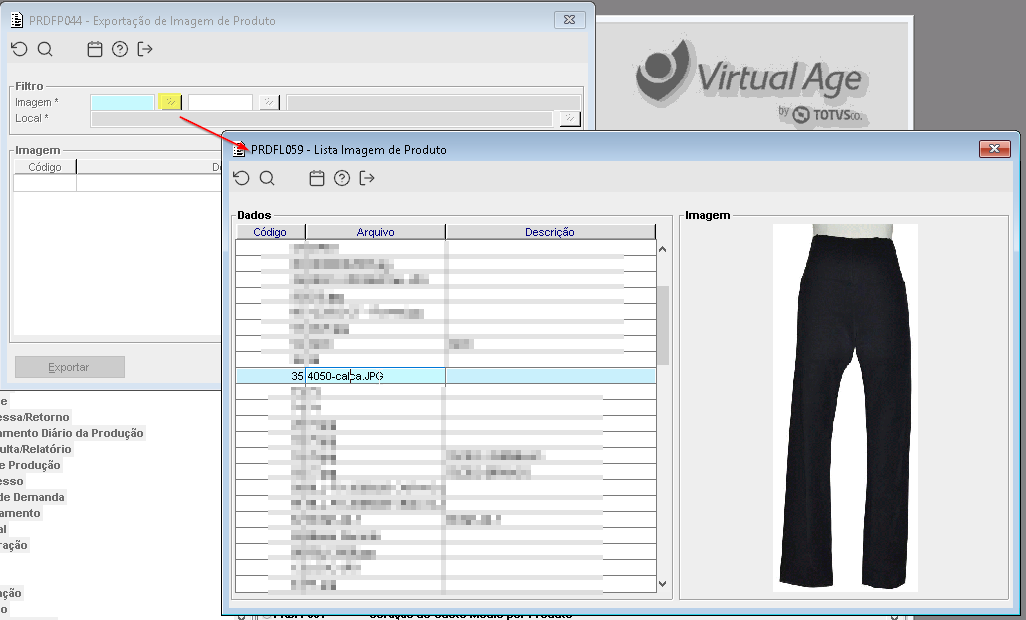Click second Imagem input field
Image resolution: width=1026 pixels, height=620 pixels.
point(221,102)
